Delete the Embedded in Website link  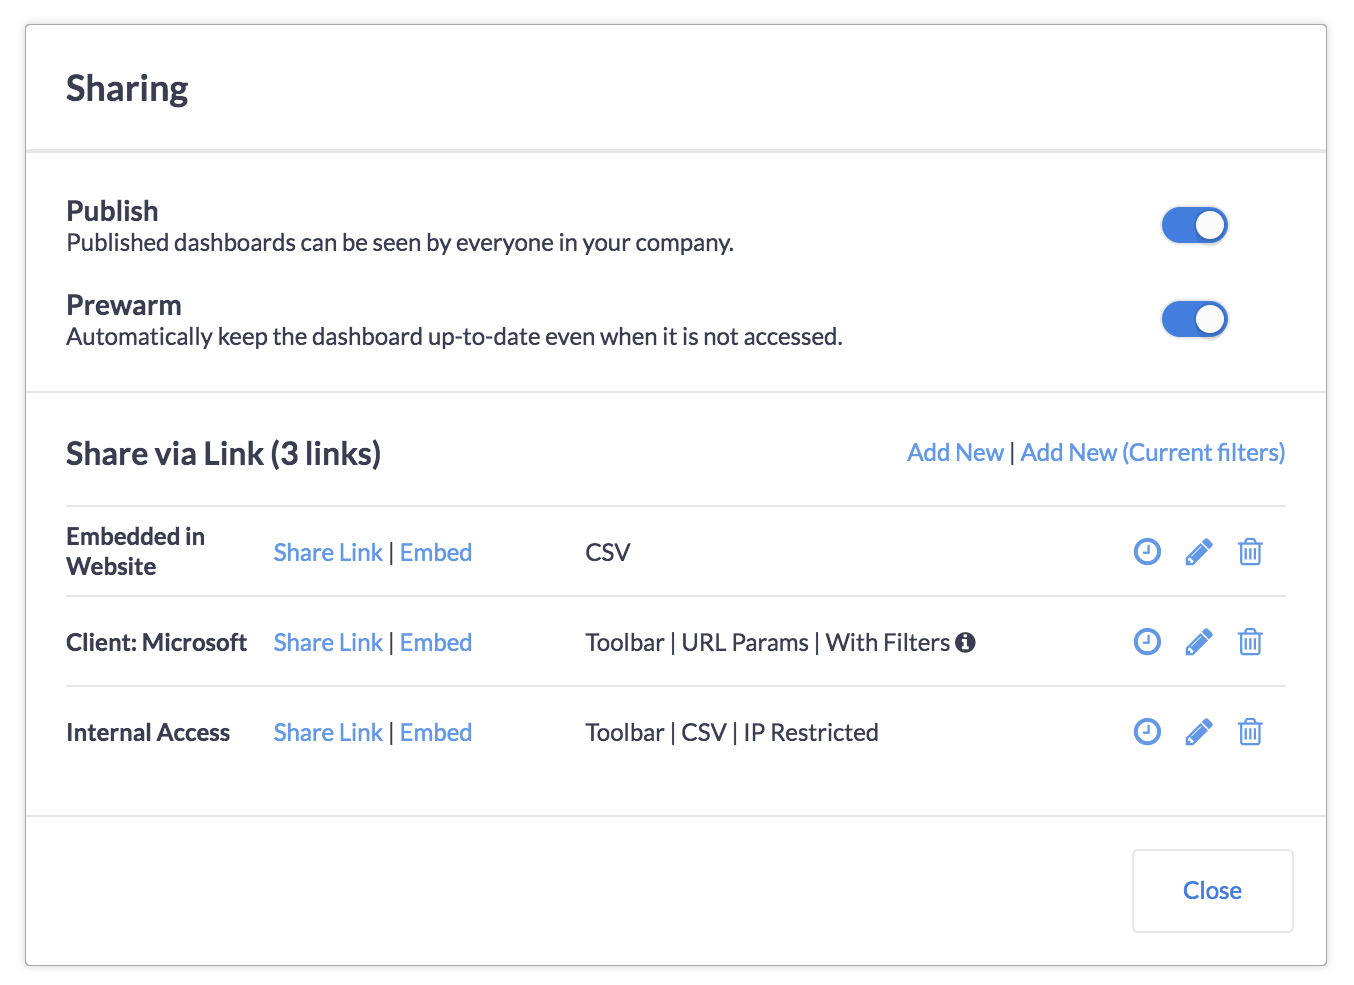coord(1250,552)
